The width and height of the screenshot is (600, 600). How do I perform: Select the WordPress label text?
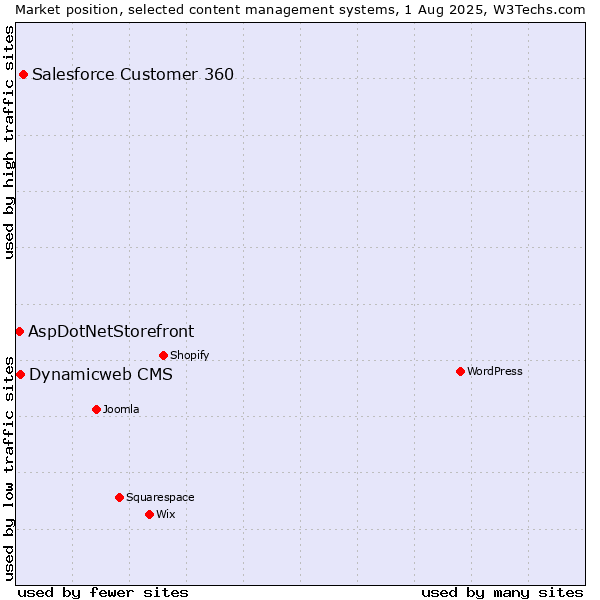[x=495, y=371]
